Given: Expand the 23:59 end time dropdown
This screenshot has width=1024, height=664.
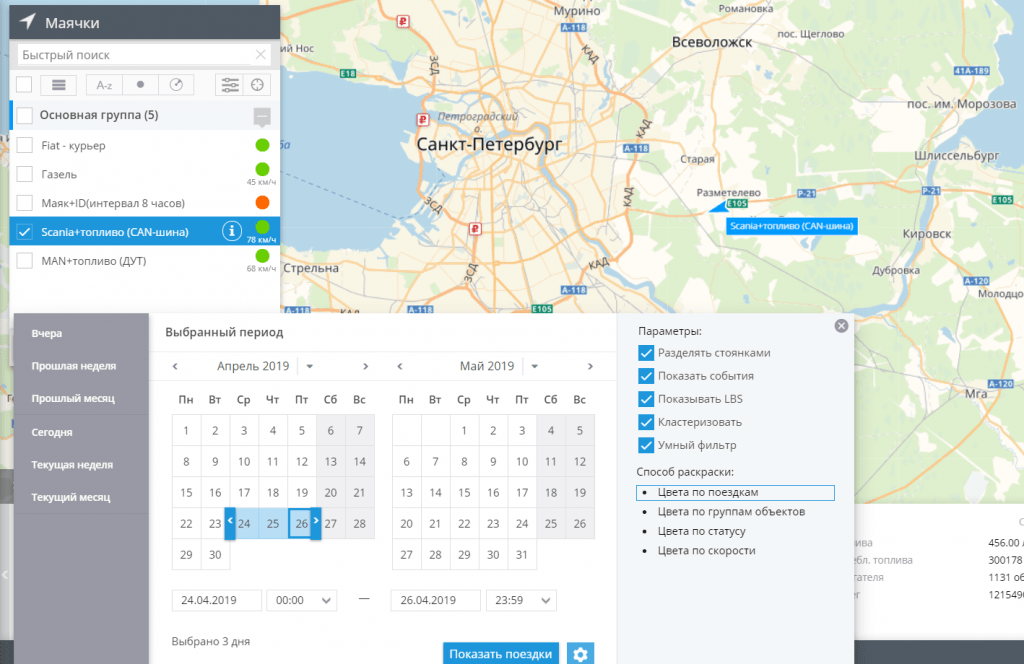Looking at the screenshot, I should (x=545, y=600).
